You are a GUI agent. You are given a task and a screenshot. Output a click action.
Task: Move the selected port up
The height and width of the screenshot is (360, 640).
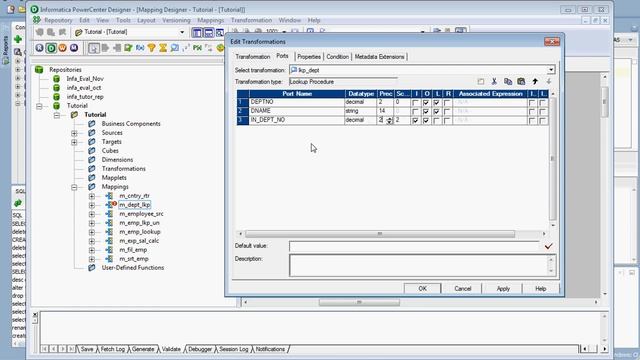(x=535, y=82)
